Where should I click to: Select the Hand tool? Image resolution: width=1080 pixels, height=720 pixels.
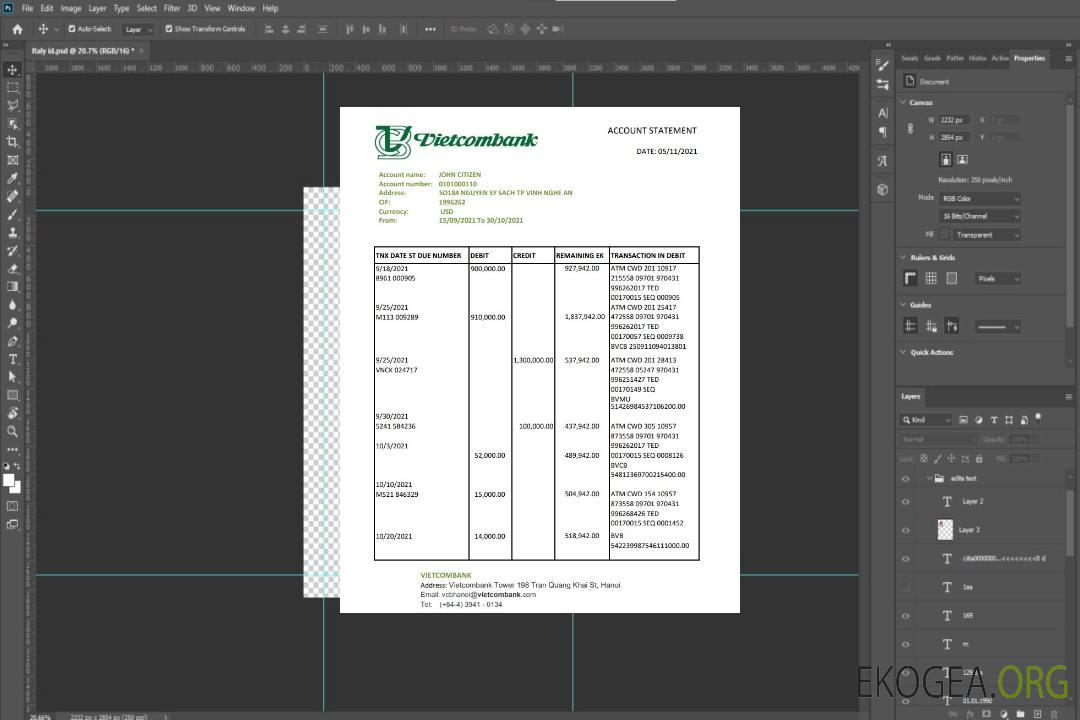pyautogui.click(x=12, y=413)
